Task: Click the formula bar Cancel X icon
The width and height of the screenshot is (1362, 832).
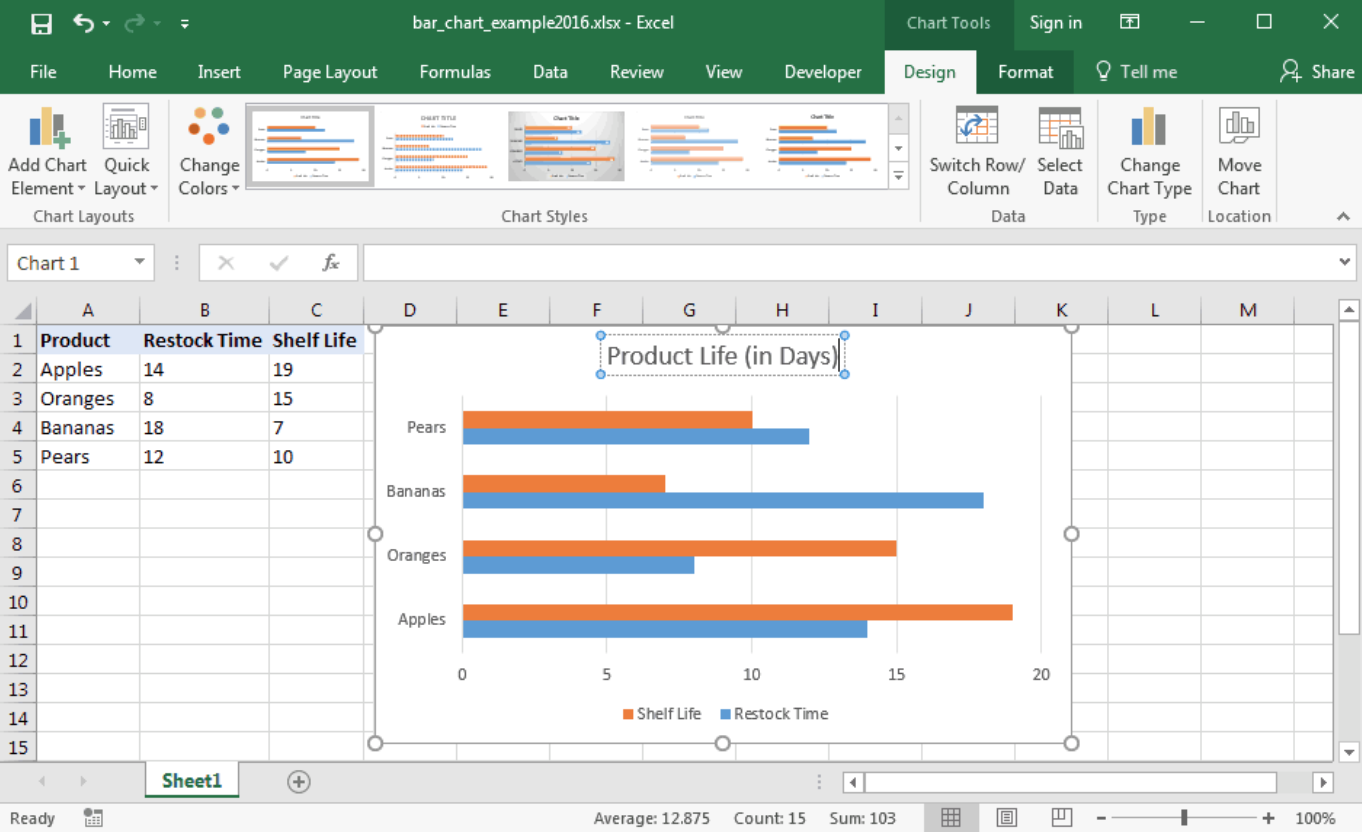Action: click(226, 263)
